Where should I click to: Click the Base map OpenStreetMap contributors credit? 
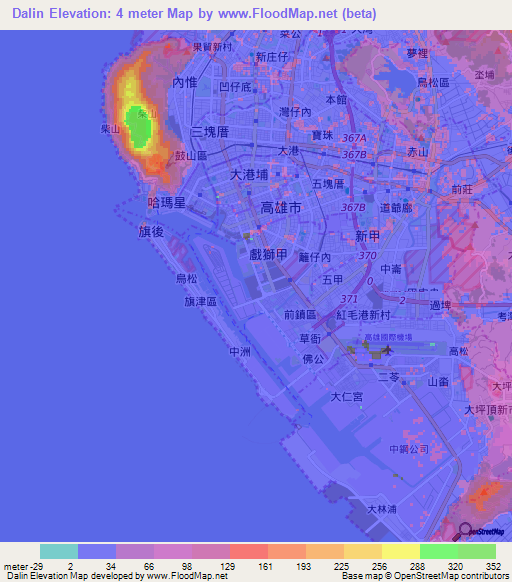click(426, 576)
